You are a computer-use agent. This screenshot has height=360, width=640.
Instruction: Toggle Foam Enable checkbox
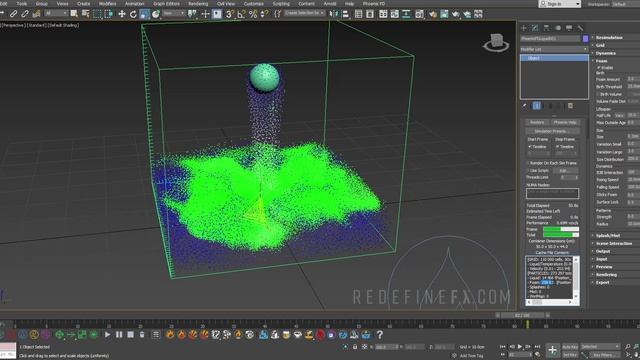coord(599,67)
